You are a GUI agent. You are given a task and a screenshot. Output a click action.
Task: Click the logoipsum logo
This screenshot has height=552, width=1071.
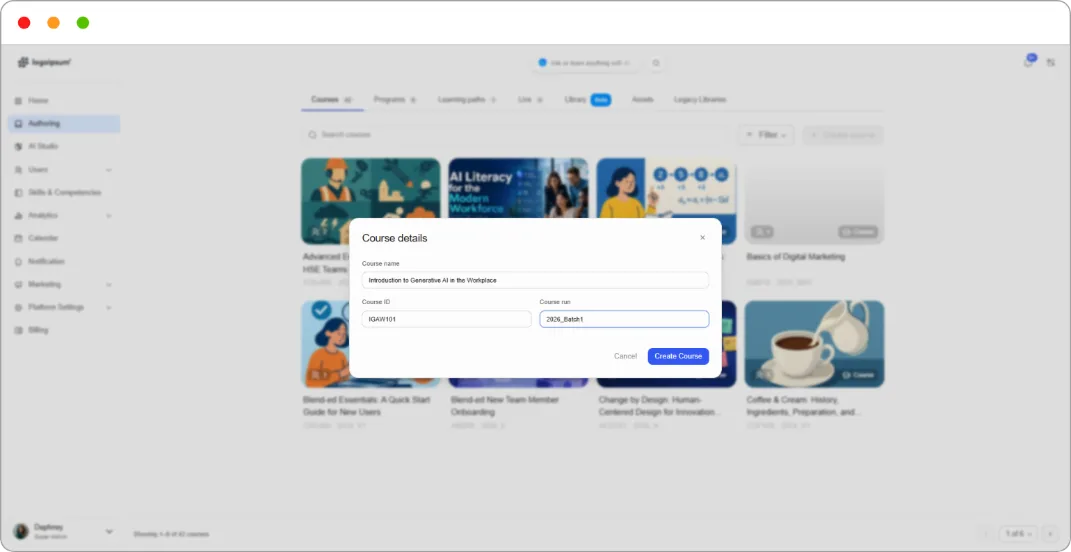(44, 62)
